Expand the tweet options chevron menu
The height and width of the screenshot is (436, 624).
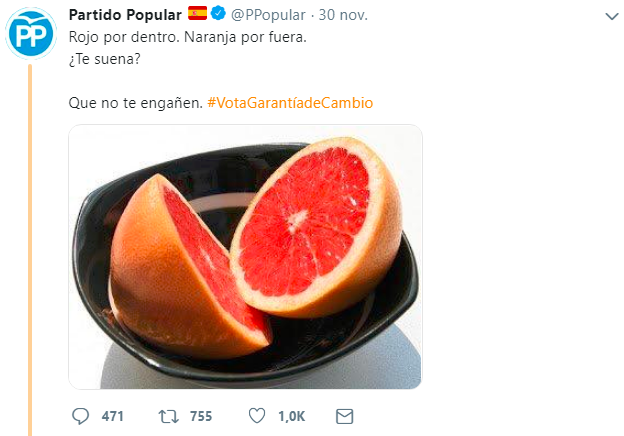612,17
